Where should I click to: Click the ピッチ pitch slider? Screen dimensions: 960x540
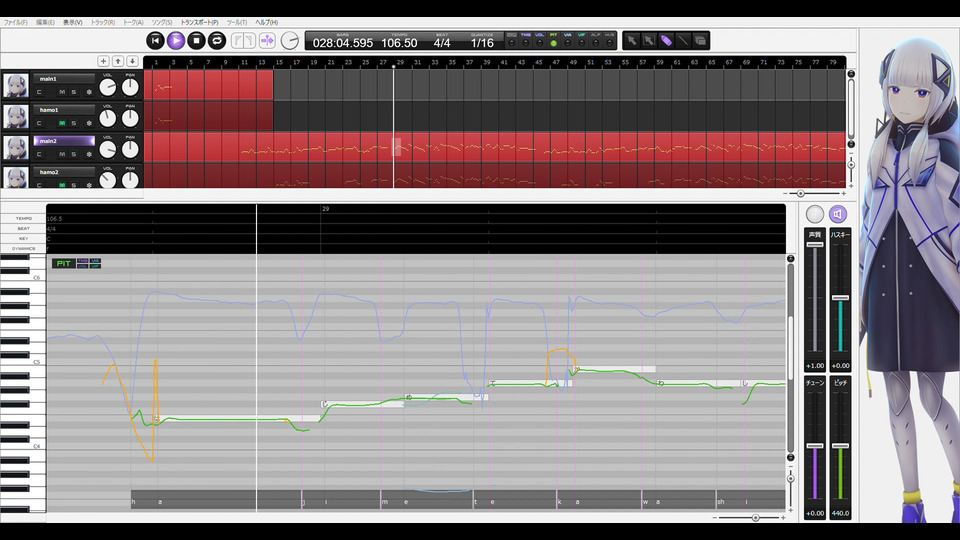(841, 448)
